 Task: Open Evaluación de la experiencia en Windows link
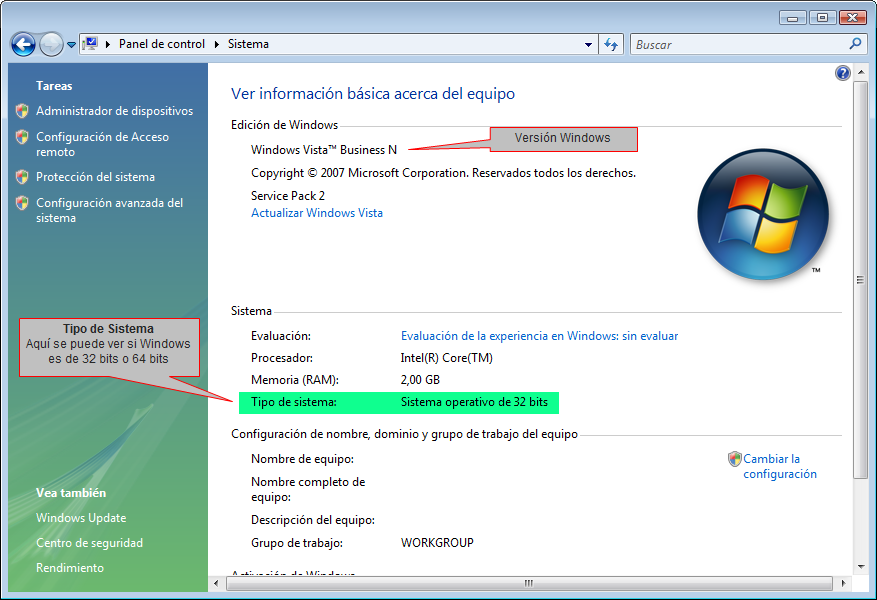coord(539,336)
